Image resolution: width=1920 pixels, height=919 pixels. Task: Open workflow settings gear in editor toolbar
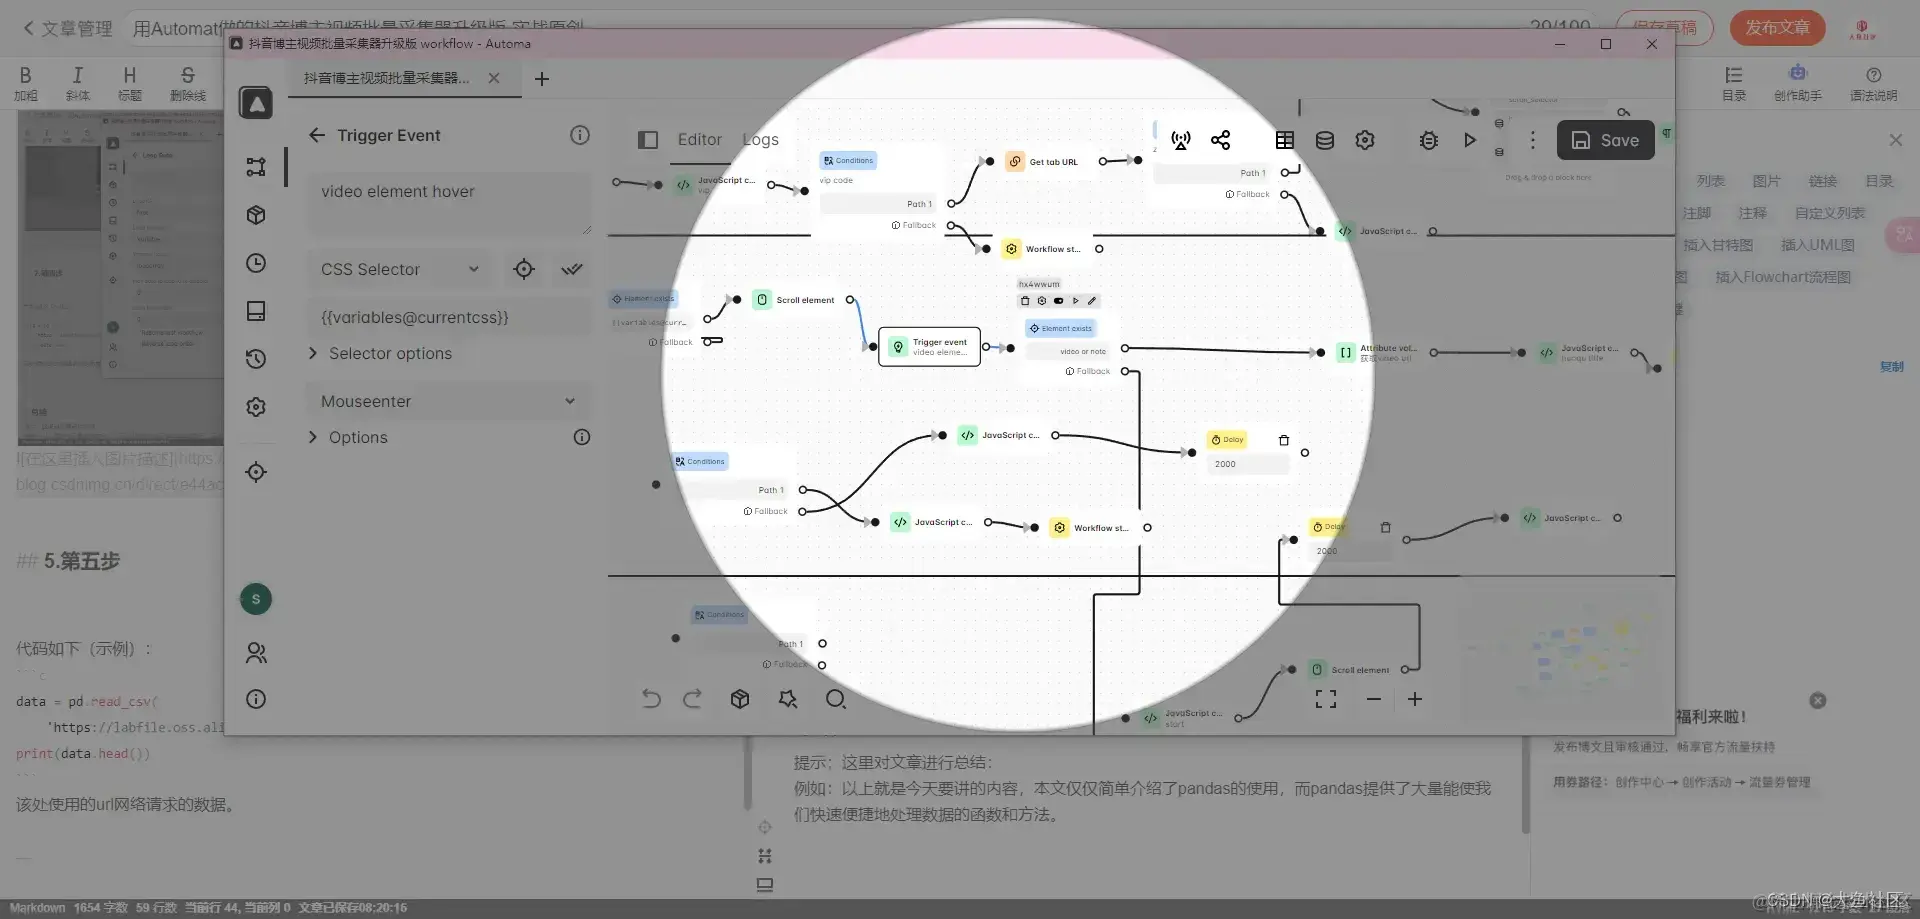(1365, 140)
